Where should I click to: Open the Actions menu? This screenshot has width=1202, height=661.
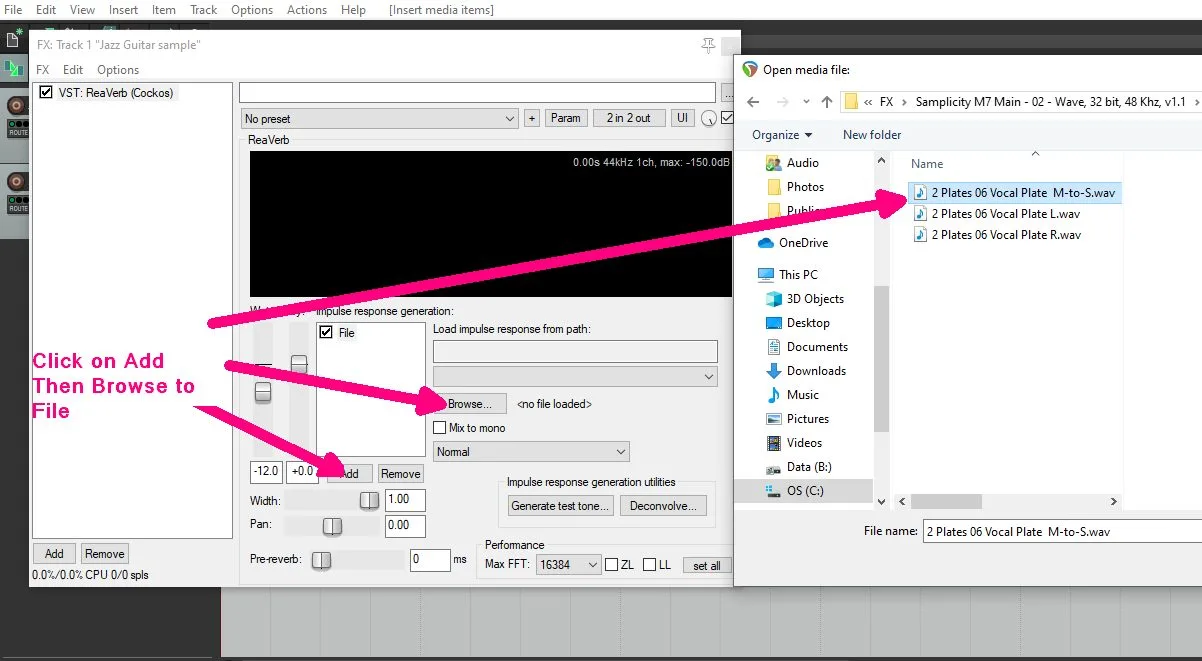[307, 10]
